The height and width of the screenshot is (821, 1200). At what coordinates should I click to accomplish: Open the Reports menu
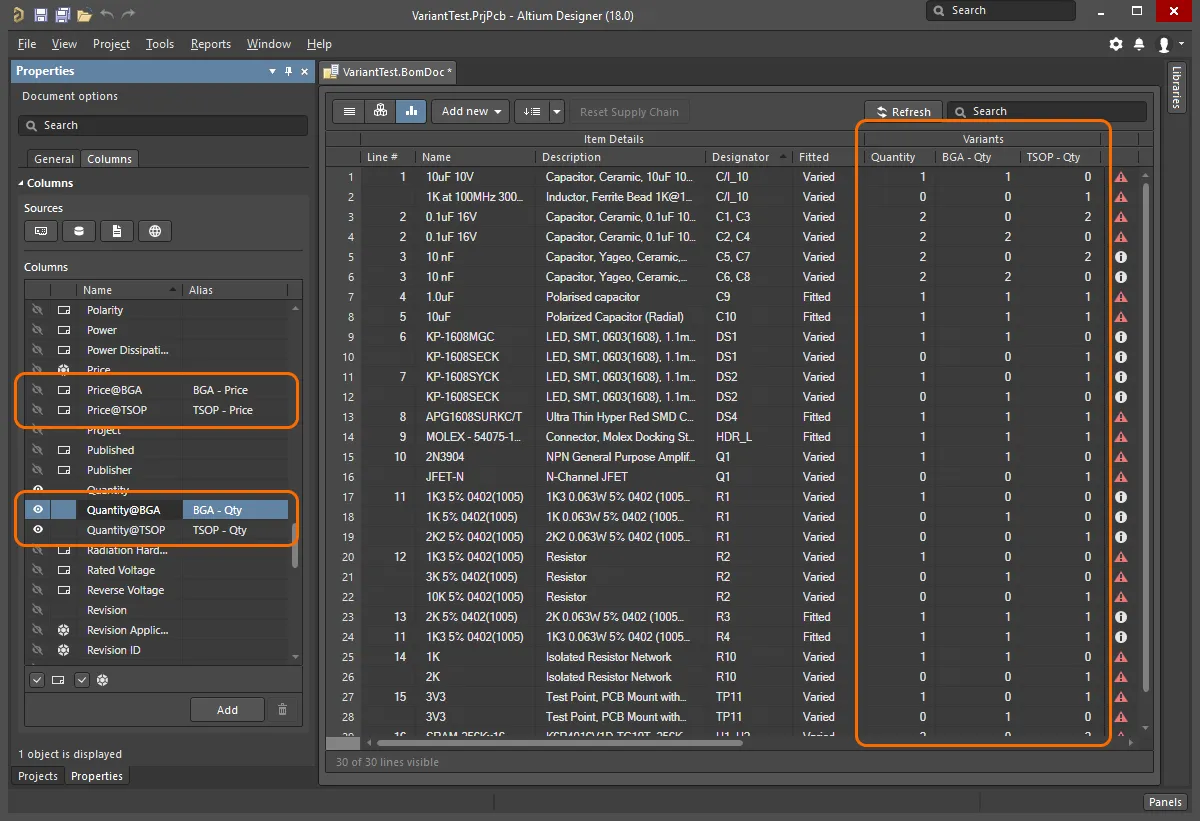coord(210,44)
